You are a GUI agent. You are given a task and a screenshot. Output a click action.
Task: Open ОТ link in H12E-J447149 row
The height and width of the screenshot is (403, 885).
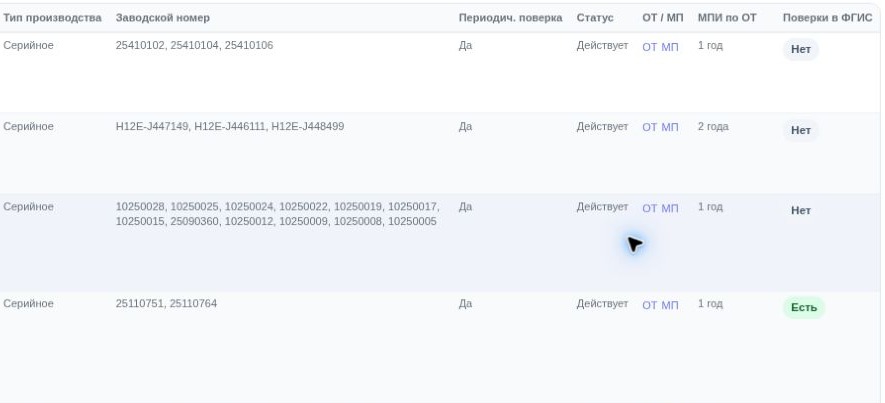[x=649, y=127]
